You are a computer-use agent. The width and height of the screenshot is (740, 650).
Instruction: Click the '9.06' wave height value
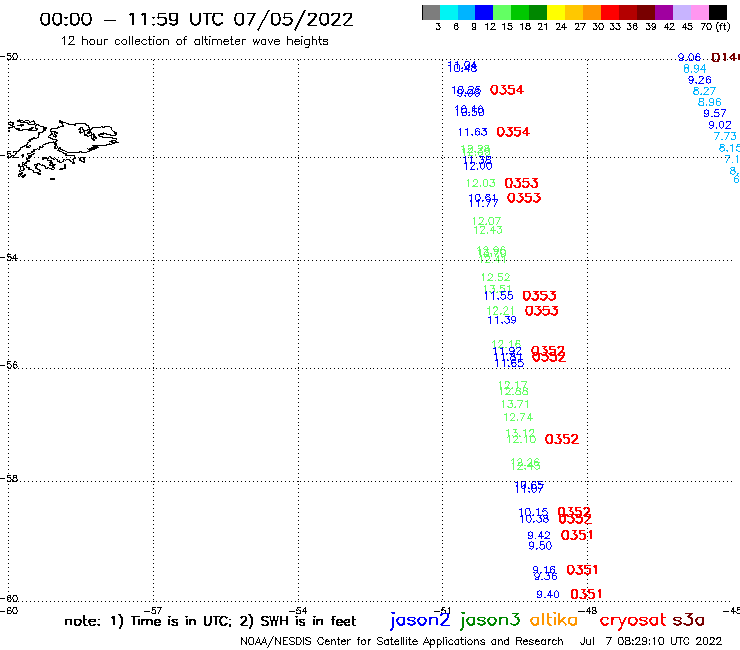689,57
